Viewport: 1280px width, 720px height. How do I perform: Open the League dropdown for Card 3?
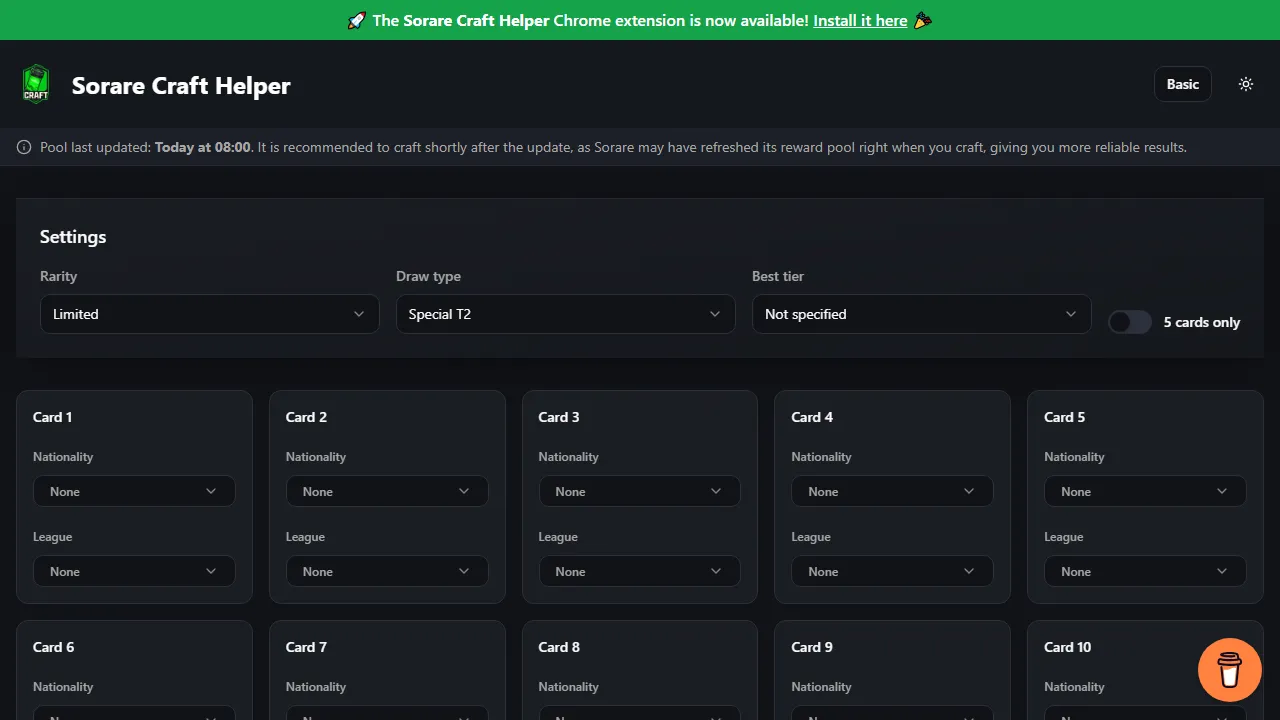click(x=639, y=571)
